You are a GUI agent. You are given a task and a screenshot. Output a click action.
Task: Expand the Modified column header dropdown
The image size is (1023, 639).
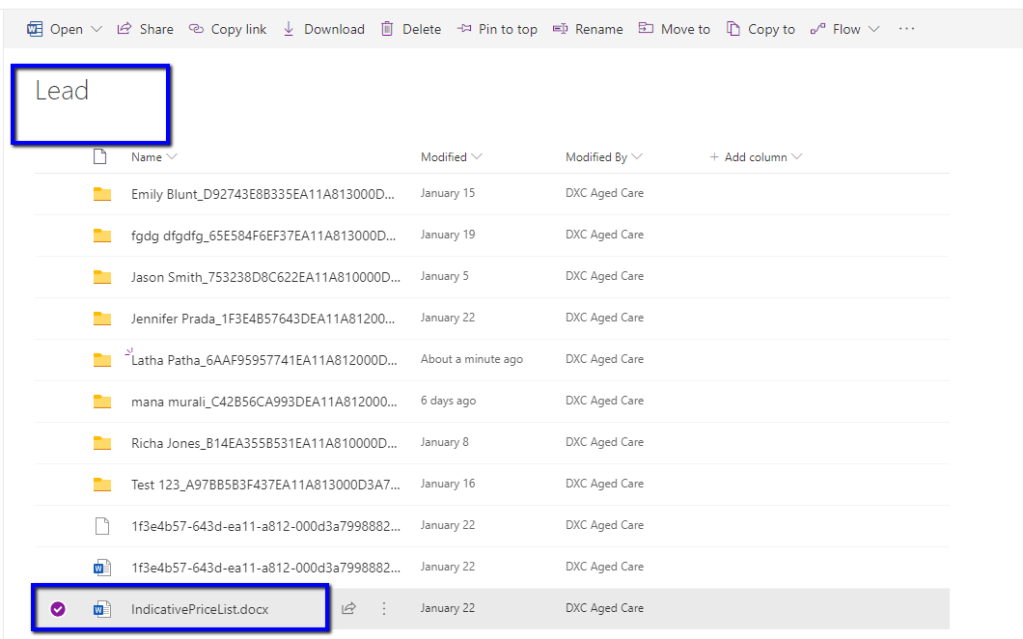point(476,157)
